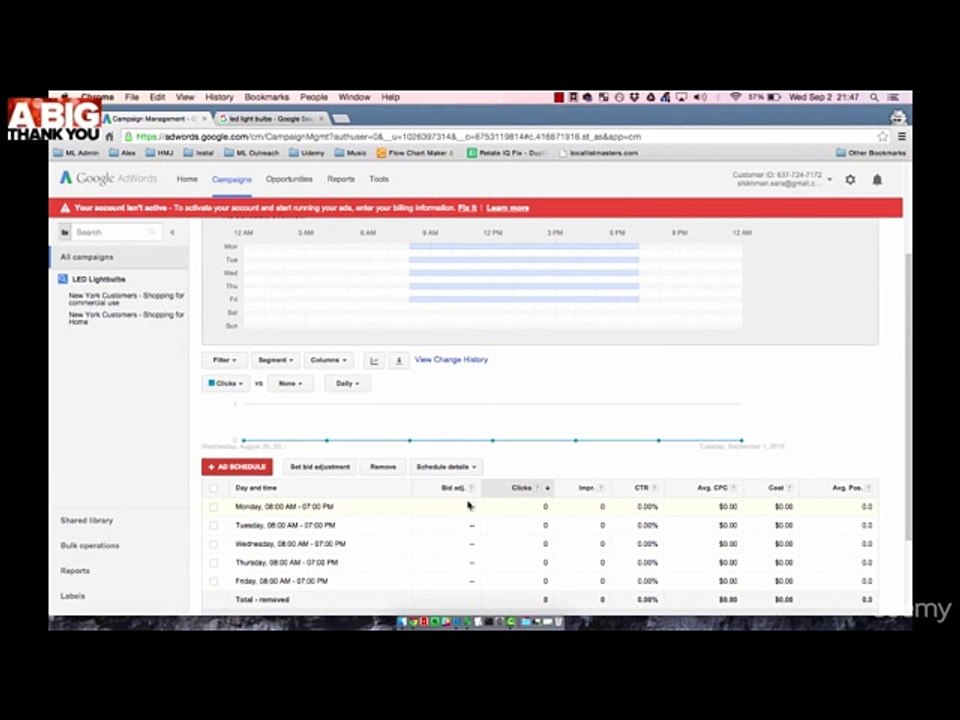Open the notifications bell icon
The height and width of the screenshot is (720, 960).
click(x=877, y=179)
